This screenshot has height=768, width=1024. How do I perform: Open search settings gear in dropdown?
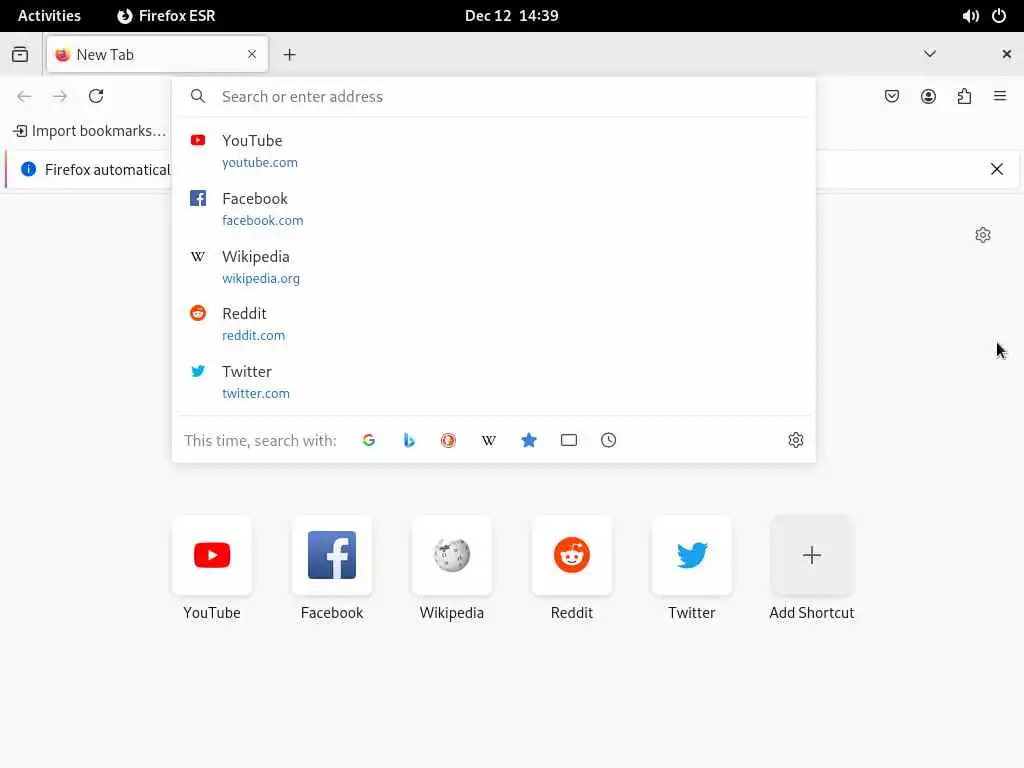click(x=795, y=440)
